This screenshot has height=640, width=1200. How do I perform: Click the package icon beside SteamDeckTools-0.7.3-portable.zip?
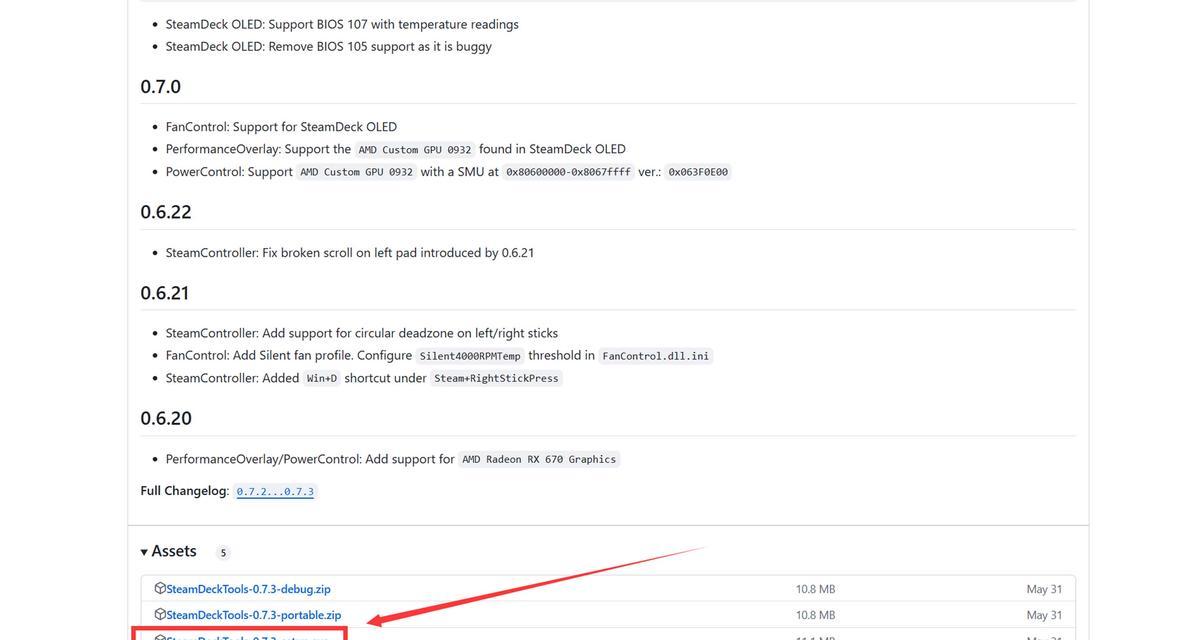(x=160, y=614)
